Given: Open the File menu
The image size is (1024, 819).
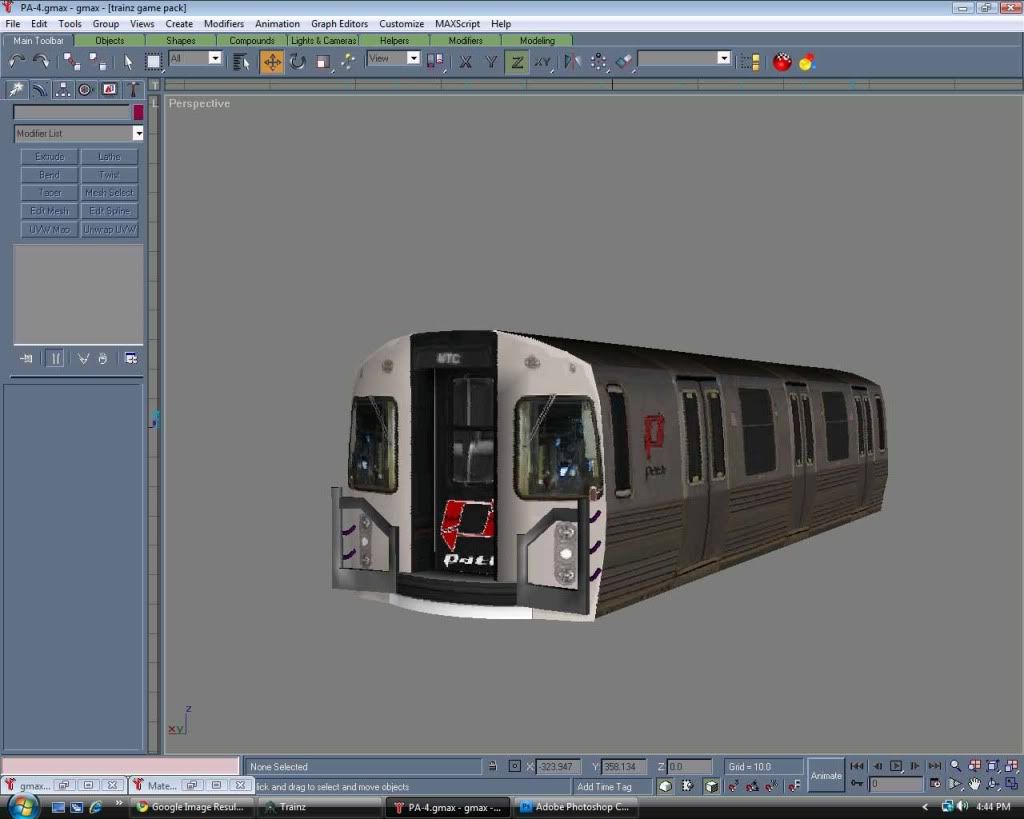Looking at the screenshot, I should 13,24.
